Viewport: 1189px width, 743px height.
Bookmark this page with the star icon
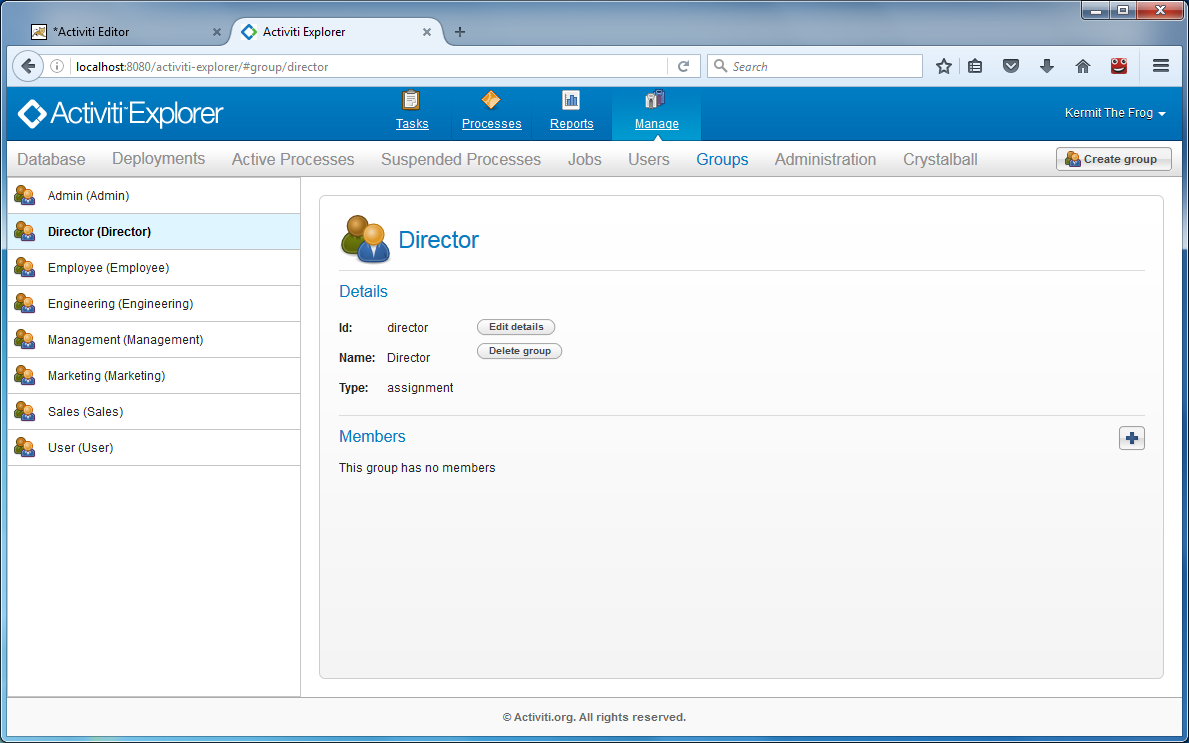943,66
